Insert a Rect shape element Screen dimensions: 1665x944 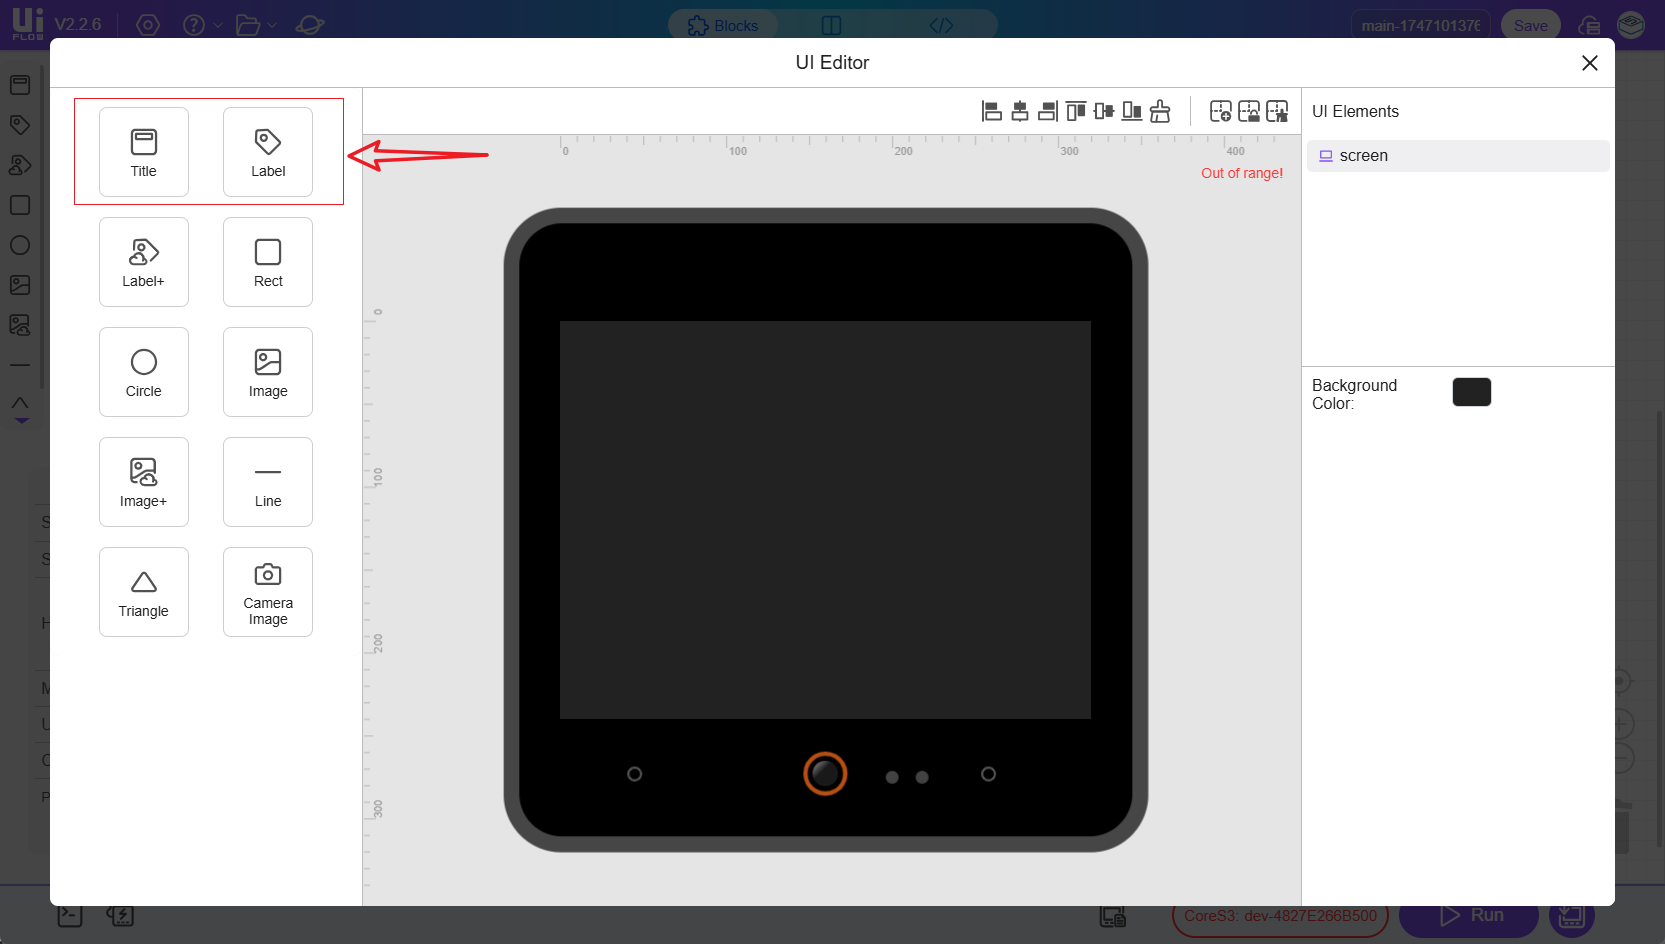click(x=268, y=262)
